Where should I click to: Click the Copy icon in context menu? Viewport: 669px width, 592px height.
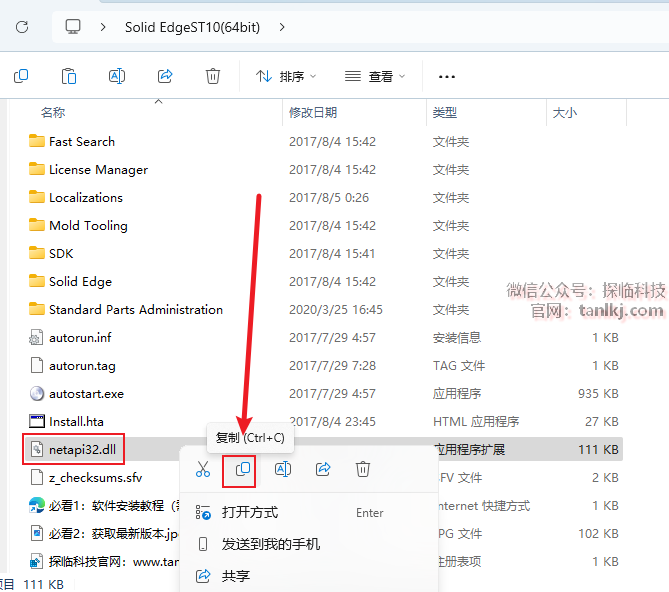coord(243,469)
